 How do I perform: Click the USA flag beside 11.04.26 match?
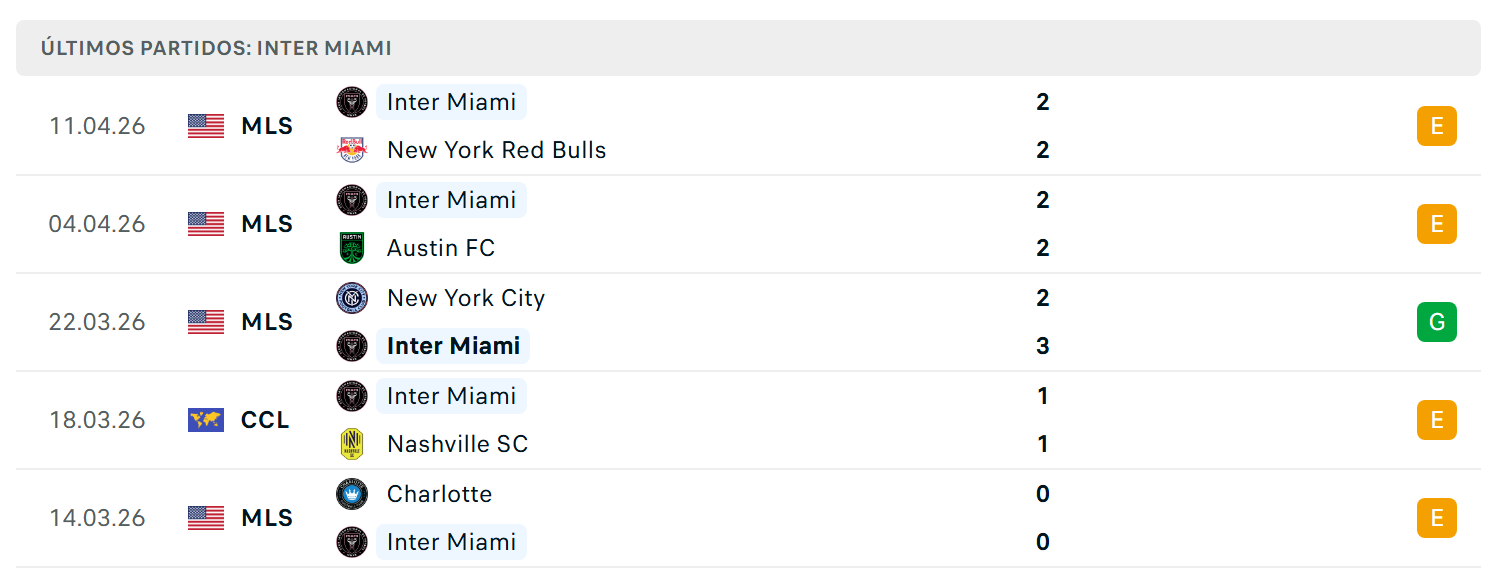click(x=206, y=126)
